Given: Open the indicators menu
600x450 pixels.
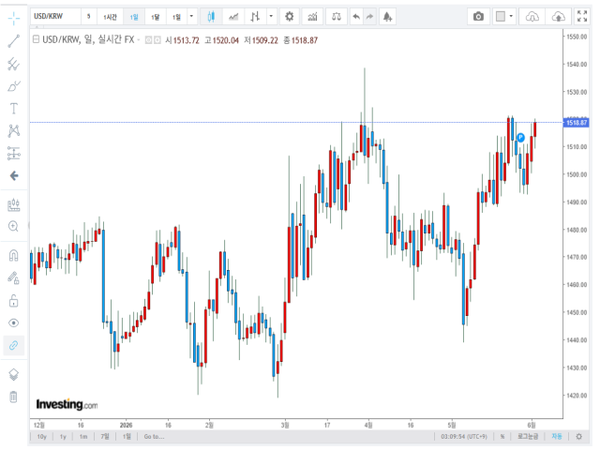Looking at the screenshot, I should click(313, 16).
